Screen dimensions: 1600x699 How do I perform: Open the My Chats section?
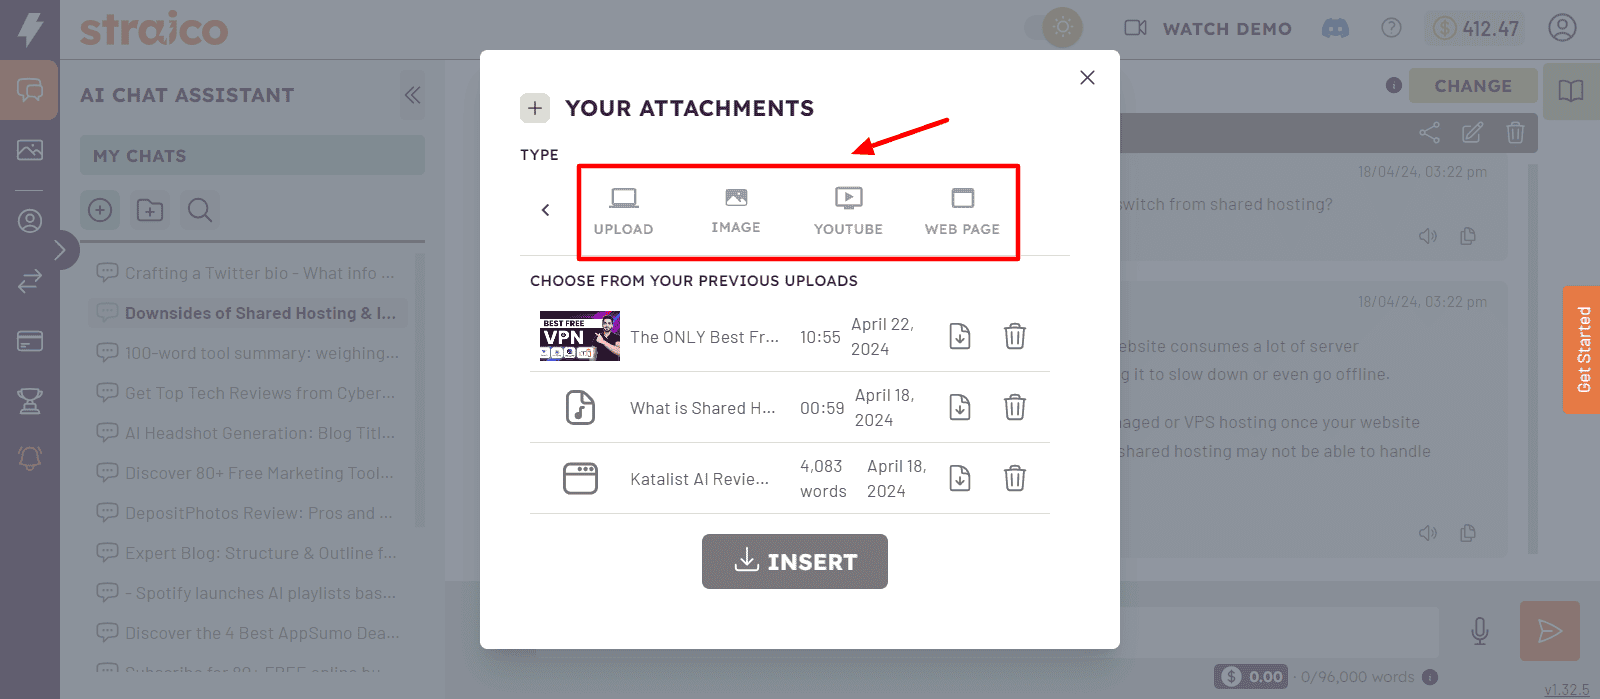(x=252, y=156)
